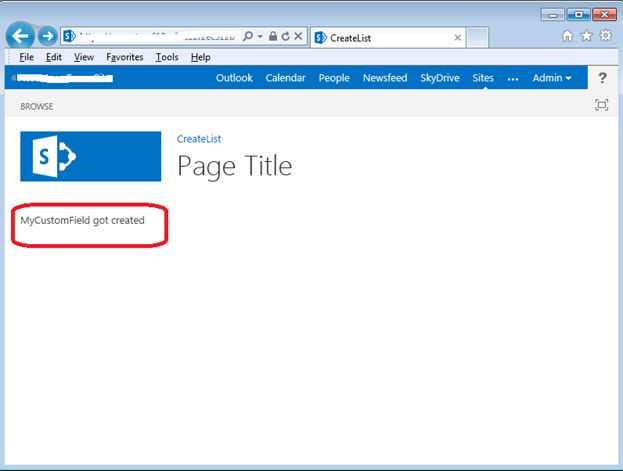
Task: Click the SharePoint site logo image
Action: 91,156
